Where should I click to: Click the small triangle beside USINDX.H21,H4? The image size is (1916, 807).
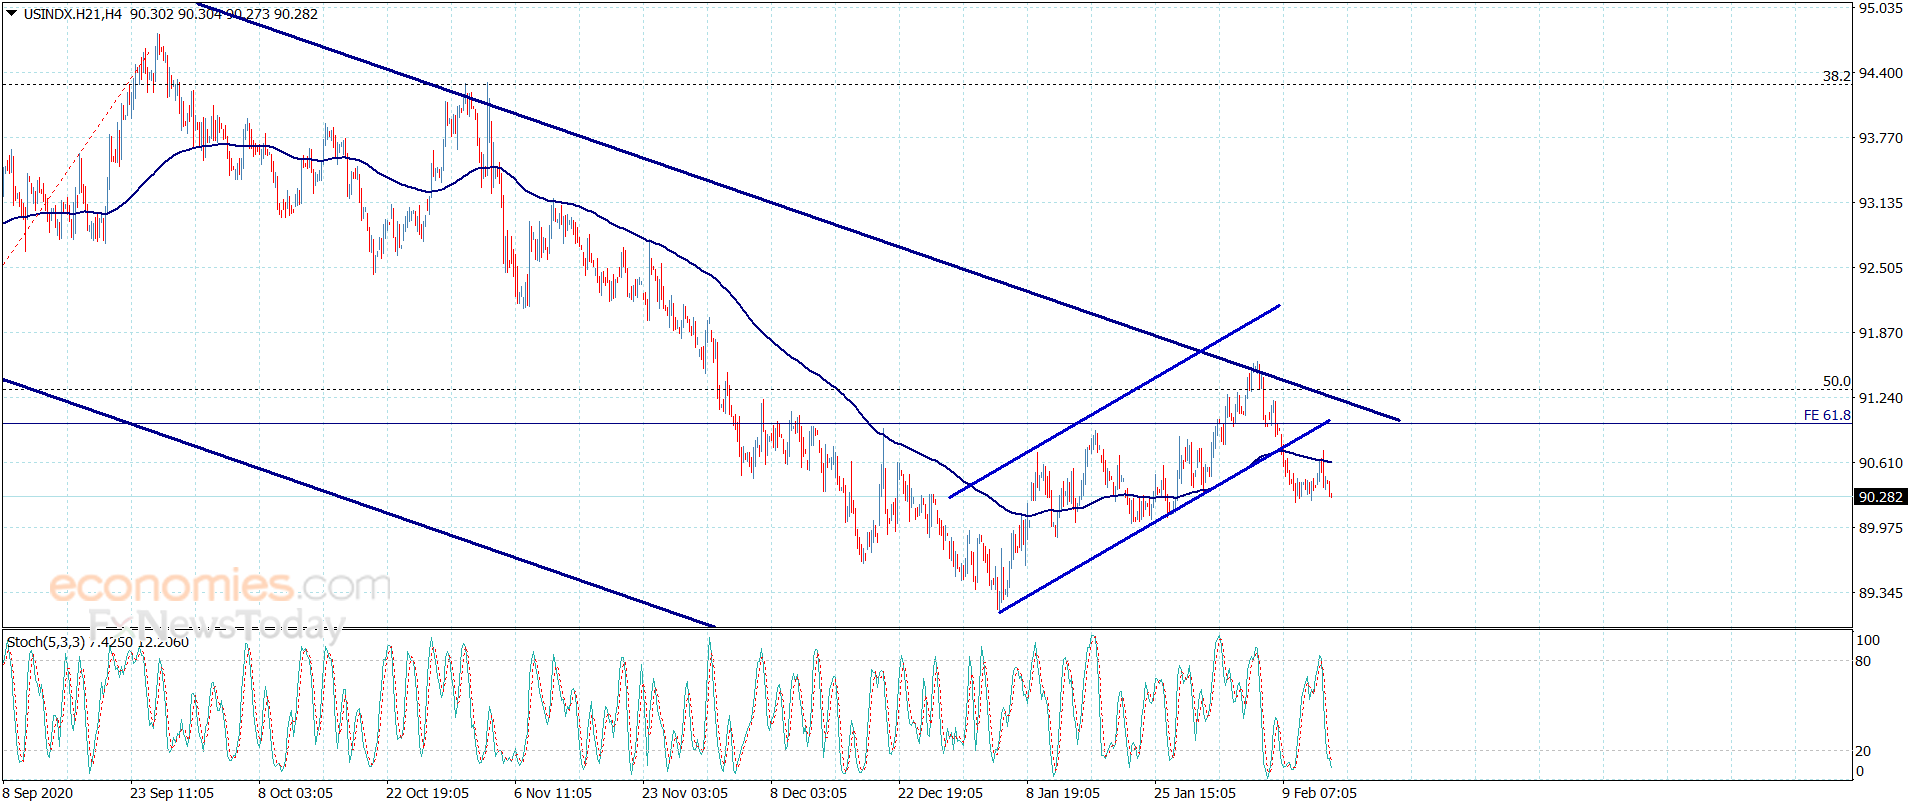tap(12, 14)
